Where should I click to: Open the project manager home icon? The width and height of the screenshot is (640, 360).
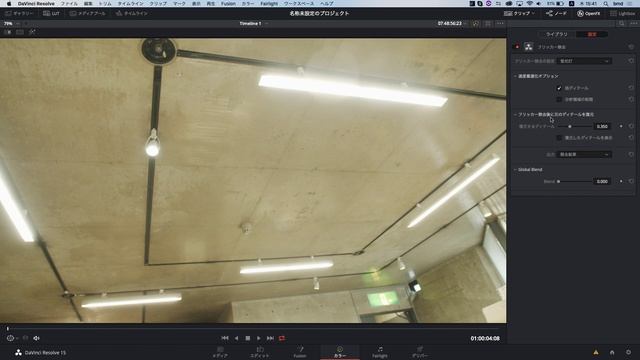coord(612,352)
